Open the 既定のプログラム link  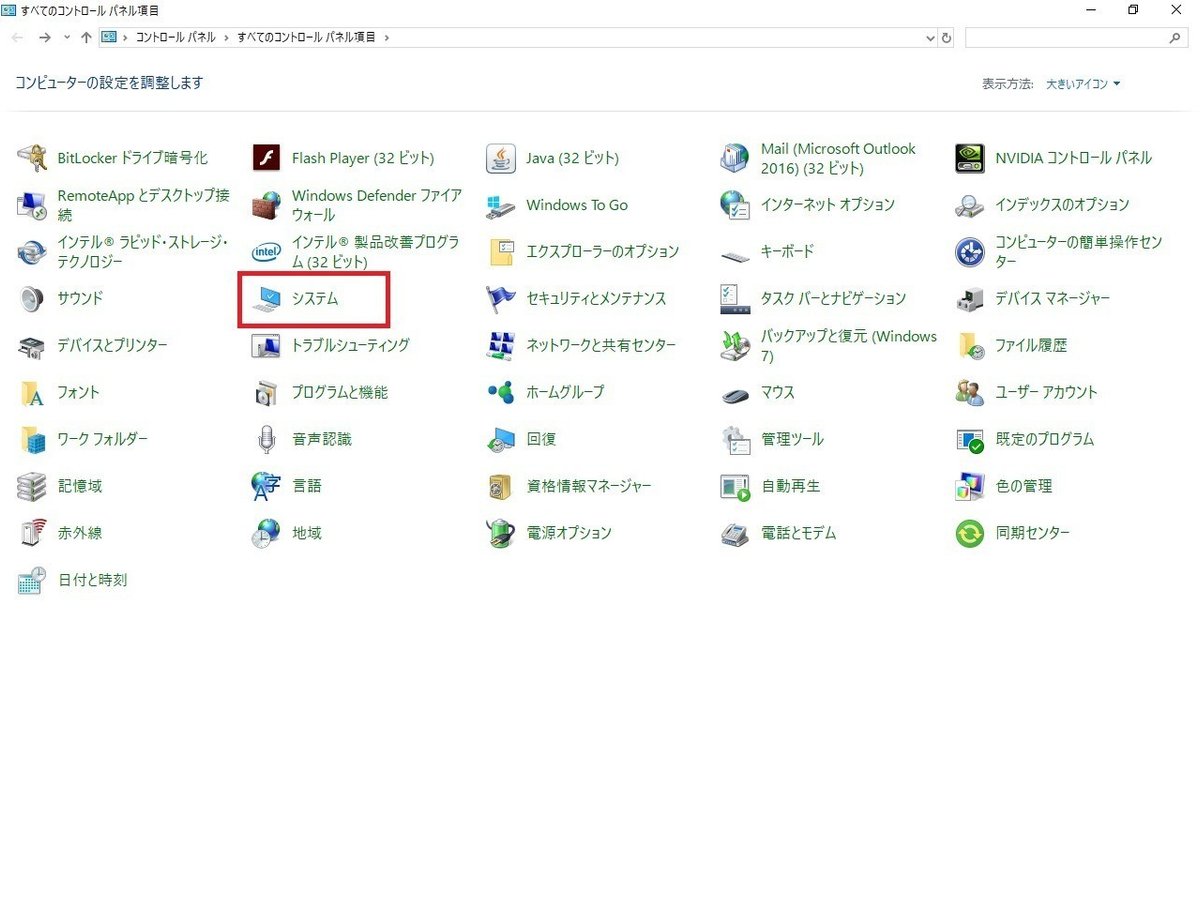tap(1044, 440)
